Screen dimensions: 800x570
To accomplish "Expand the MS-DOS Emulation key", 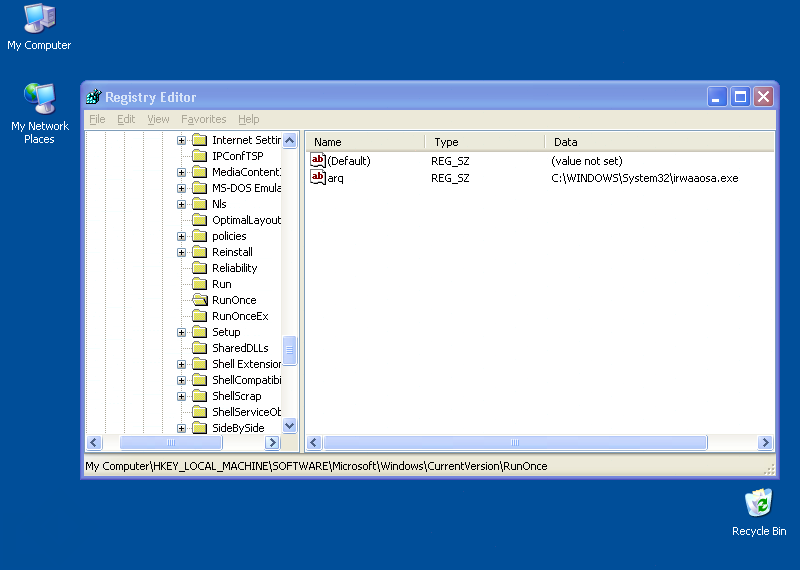I will pyautogui.click(x=181, y=188).
